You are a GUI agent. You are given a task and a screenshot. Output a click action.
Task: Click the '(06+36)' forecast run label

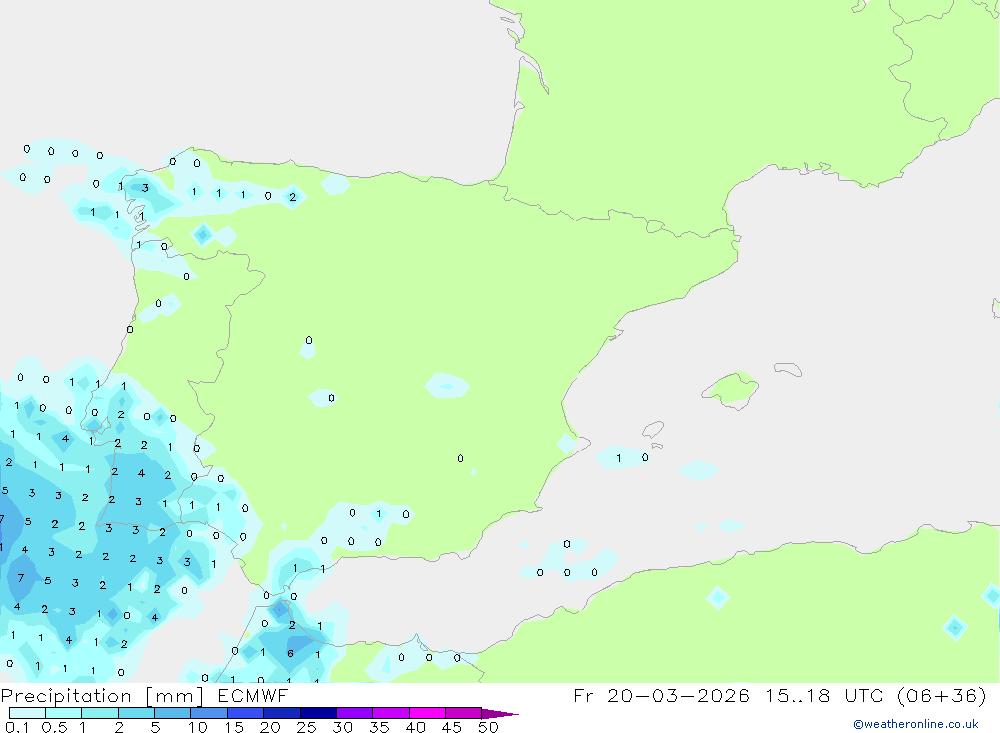(x=941, y=695)
